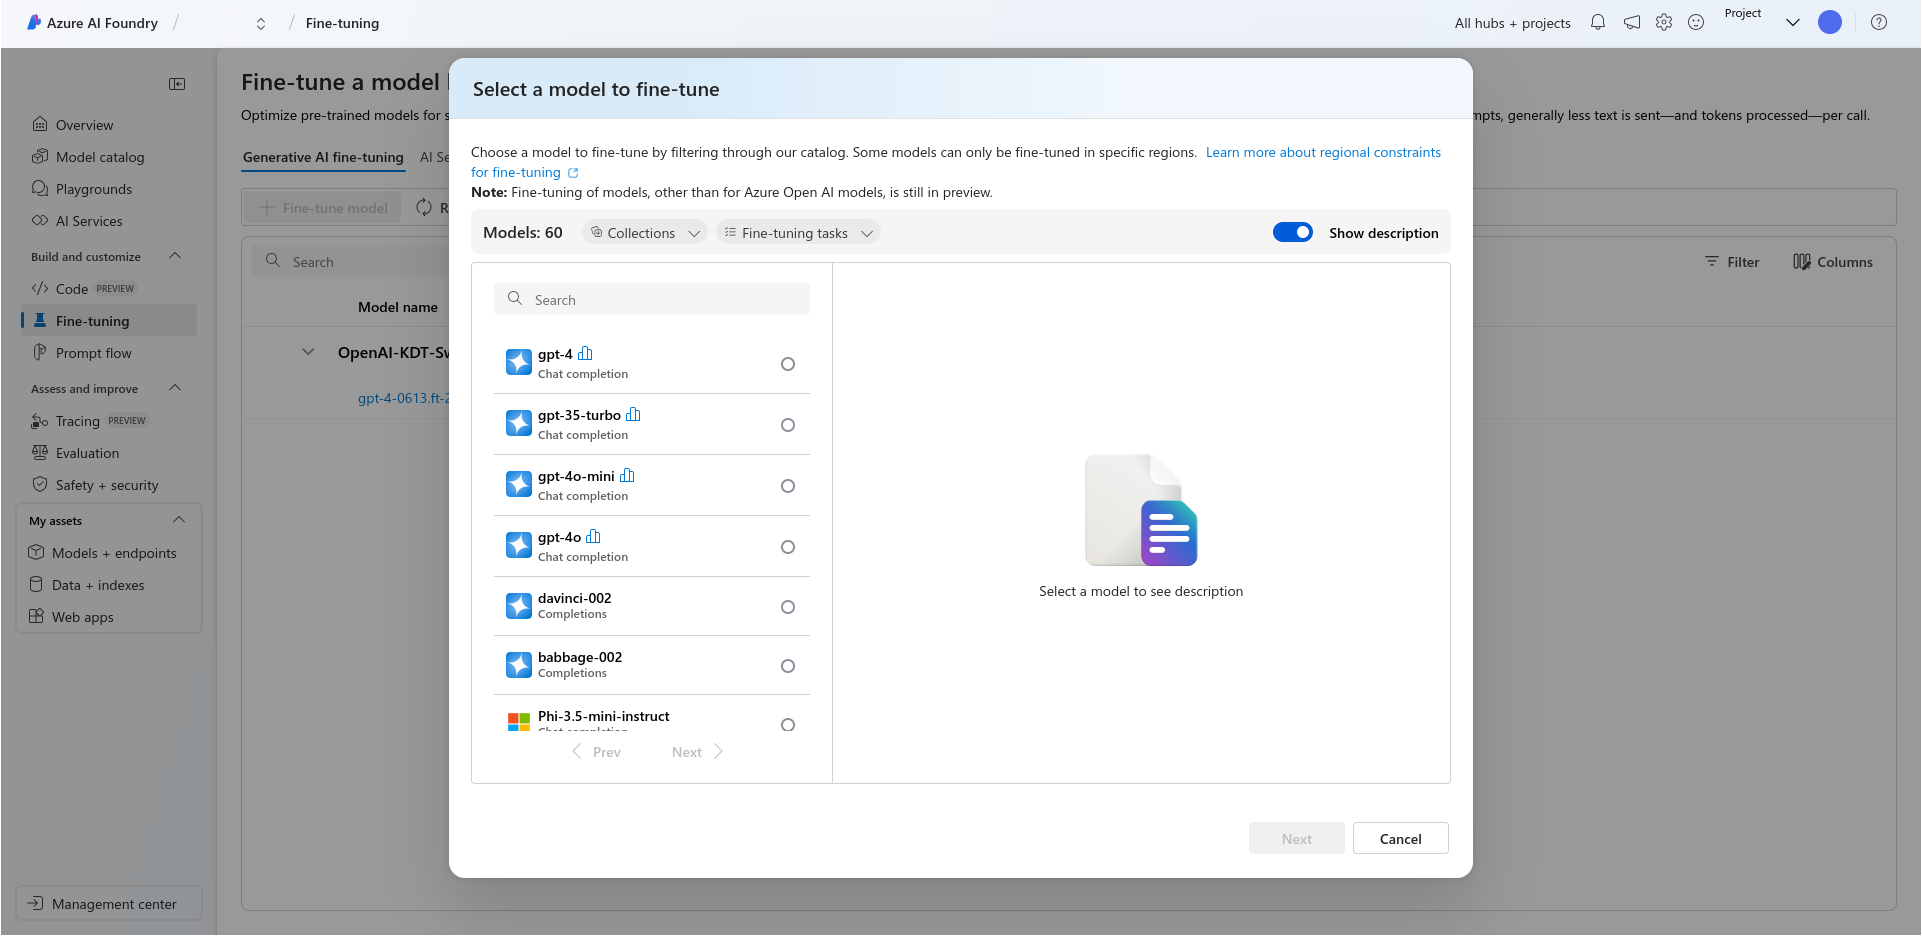Click the magnifier icon in model search
Viewport: 1922px width, 936px height.
pyautogui.click(x=515, y=298)
